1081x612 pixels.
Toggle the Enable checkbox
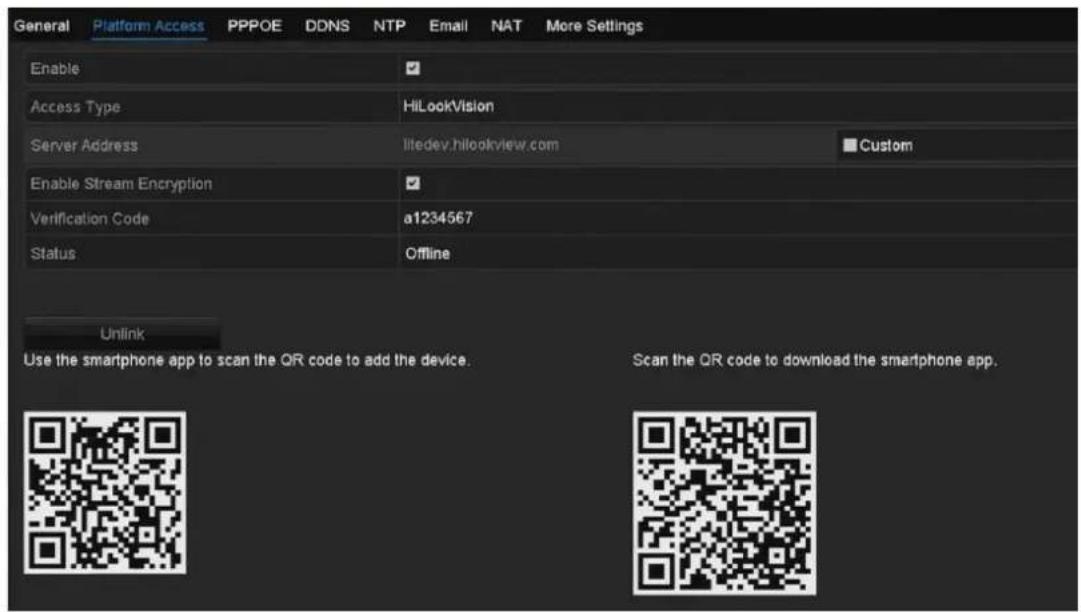click(x=413, y=68)
